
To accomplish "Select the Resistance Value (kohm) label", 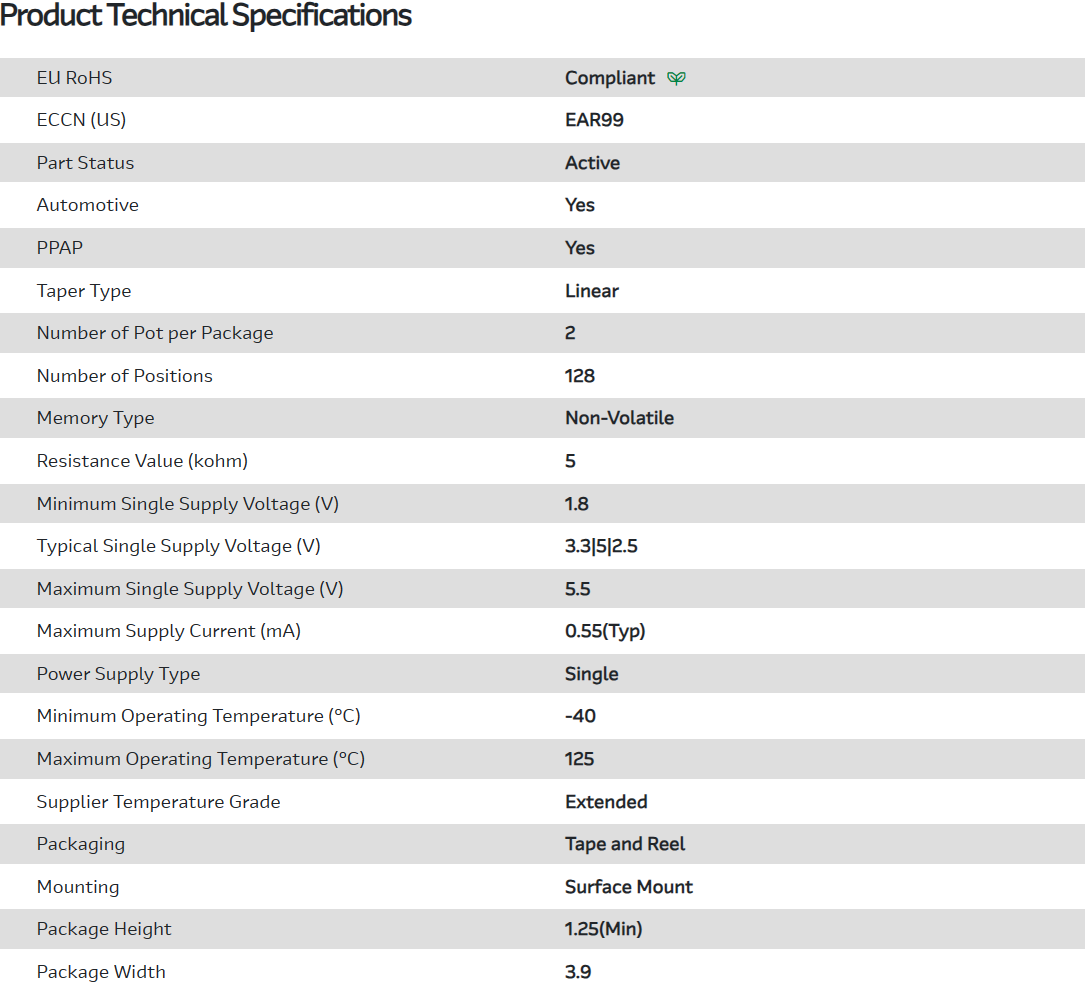I will [x=142, y=461].
